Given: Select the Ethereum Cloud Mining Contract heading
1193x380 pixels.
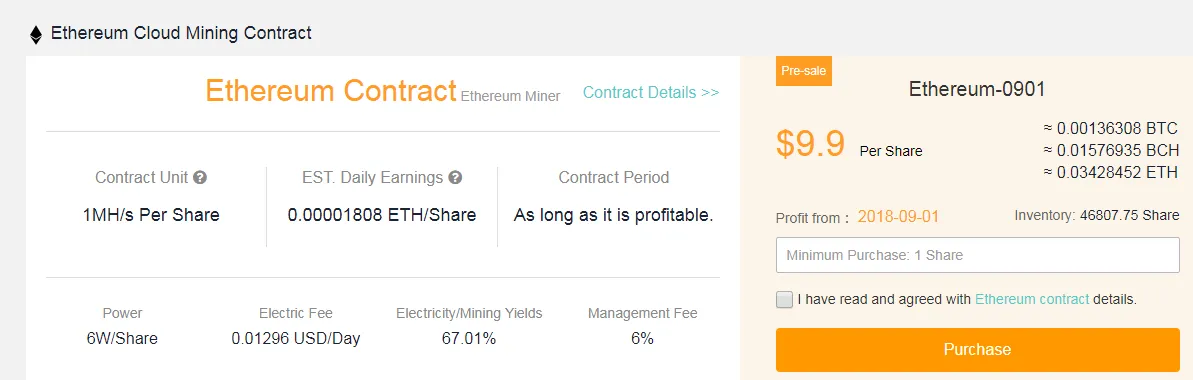Looking at the screenshot, I should [181, 34].
